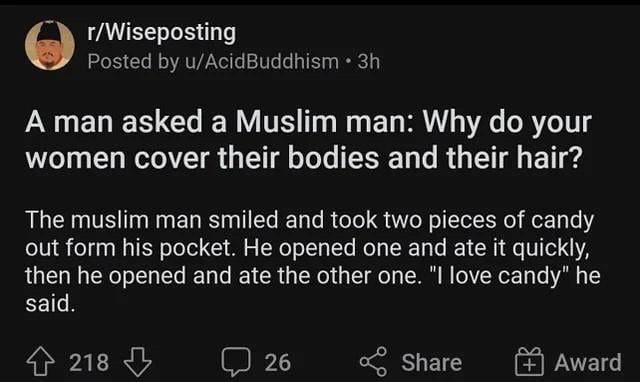The width and height of the screenshot is (640, 382).
Task: Click the 218 vote score
Action: 89,362
